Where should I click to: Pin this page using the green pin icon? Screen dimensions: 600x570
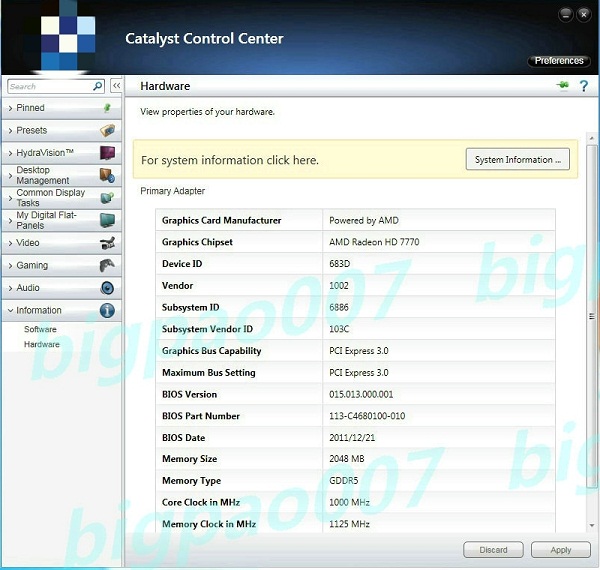coord(563,85)
